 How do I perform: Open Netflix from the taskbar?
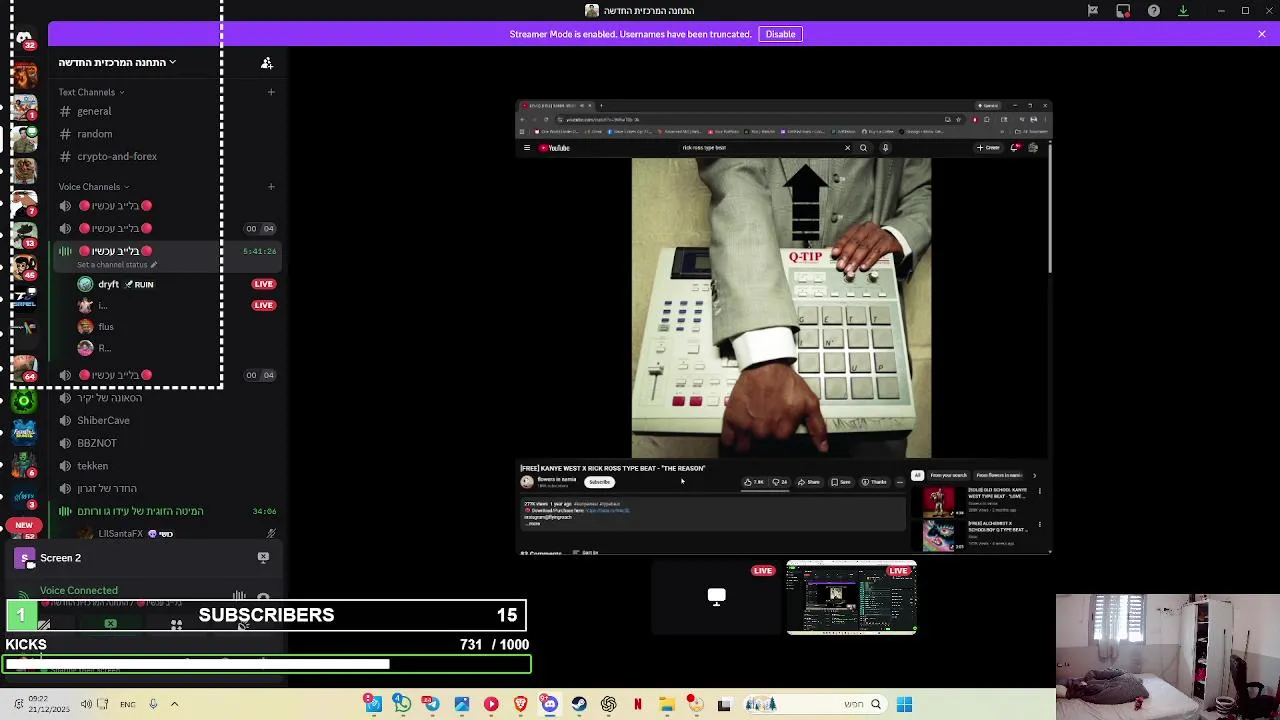[x=637, y=704]
